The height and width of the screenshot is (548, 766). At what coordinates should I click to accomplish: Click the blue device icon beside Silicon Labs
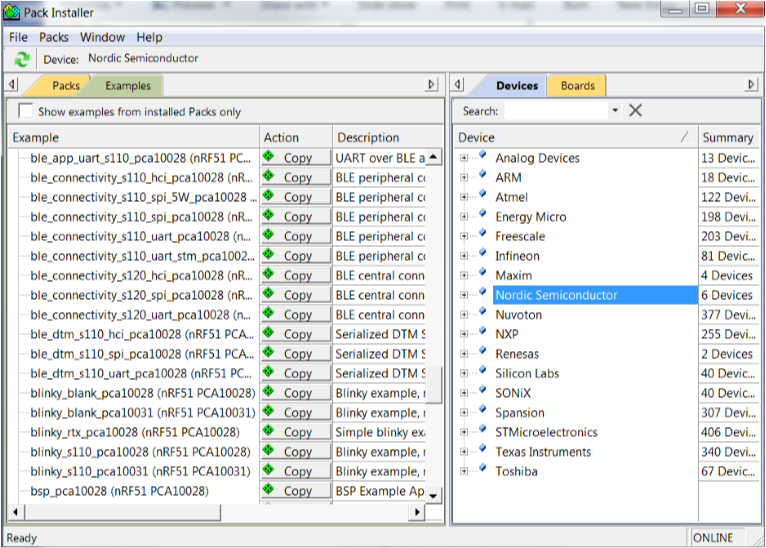483,370
